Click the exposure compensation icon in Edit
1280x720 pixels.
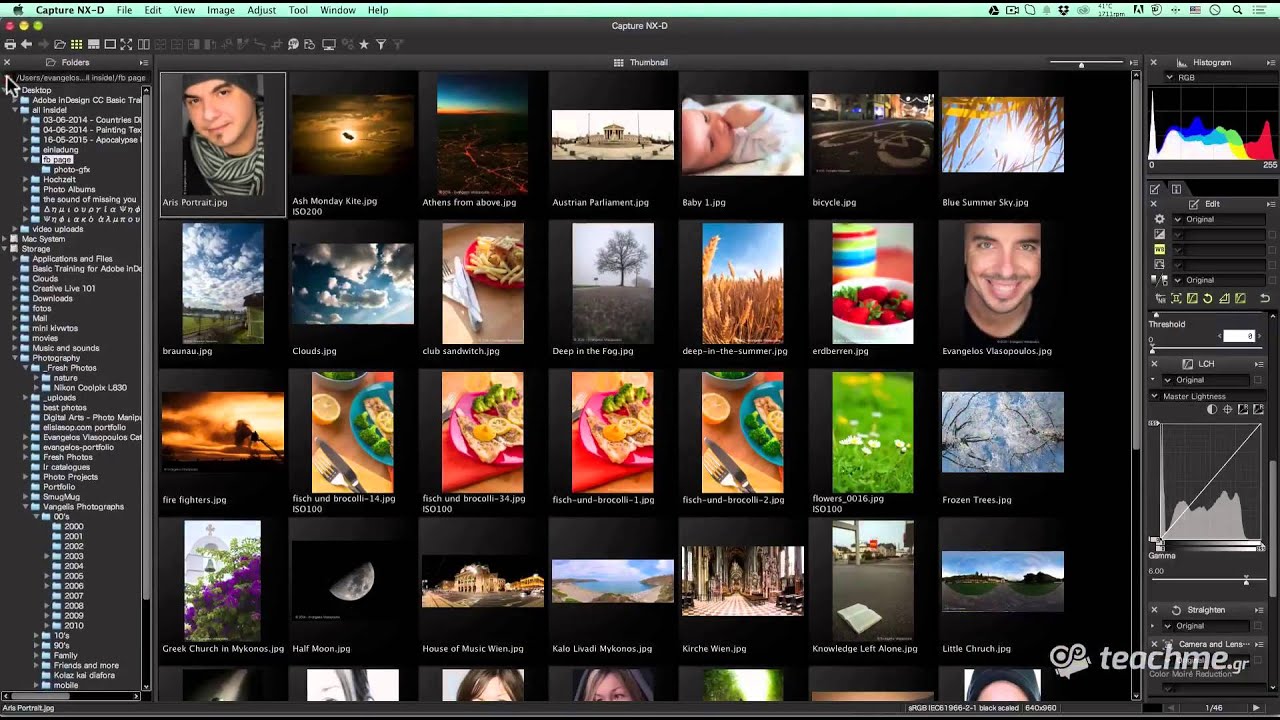tap(1159, 234)
